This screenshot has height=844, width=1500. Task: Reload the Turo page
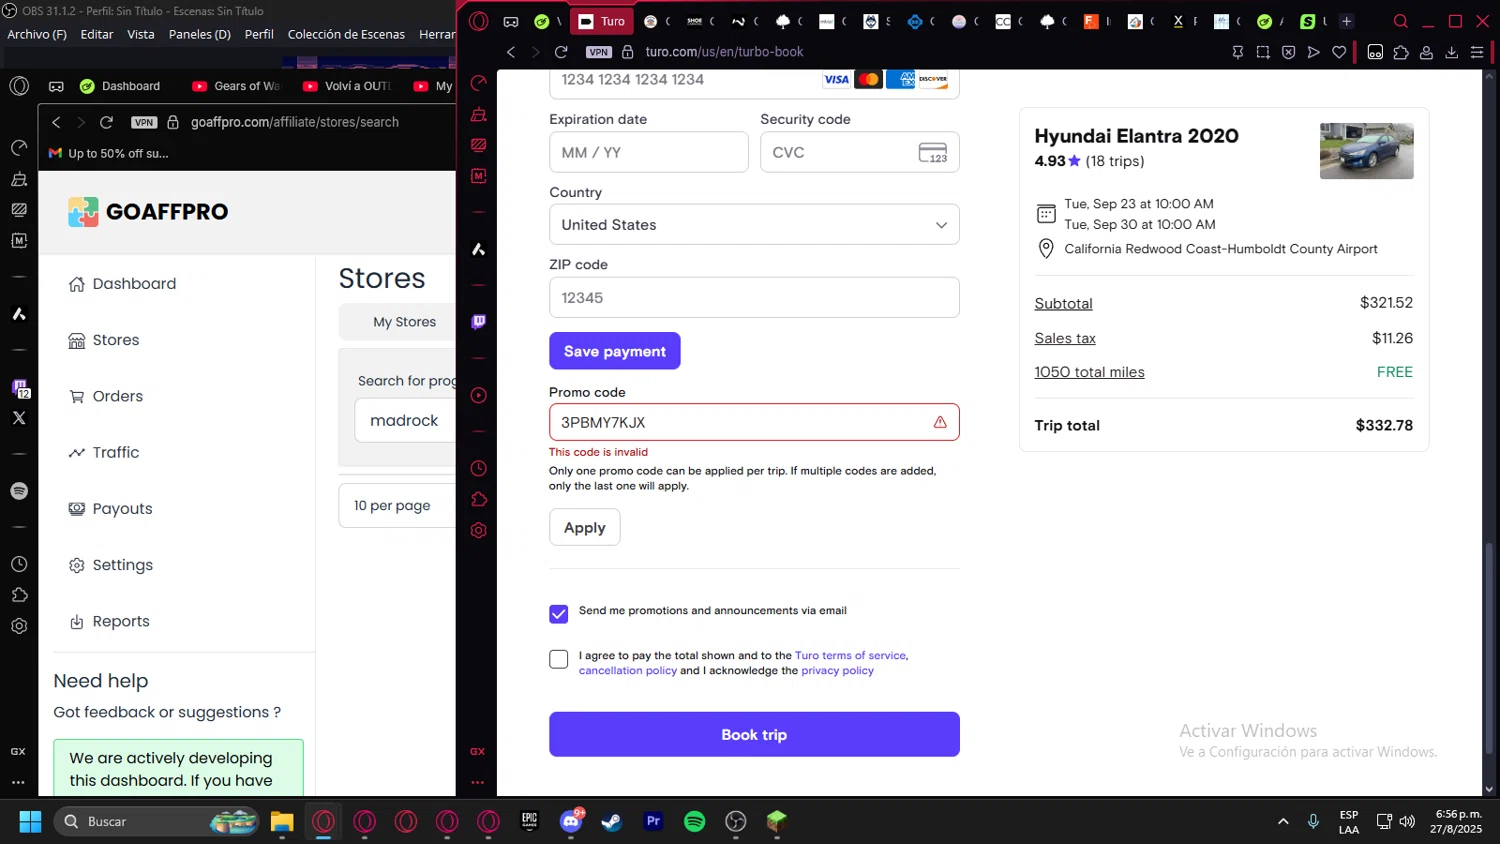tap(561, 52)
